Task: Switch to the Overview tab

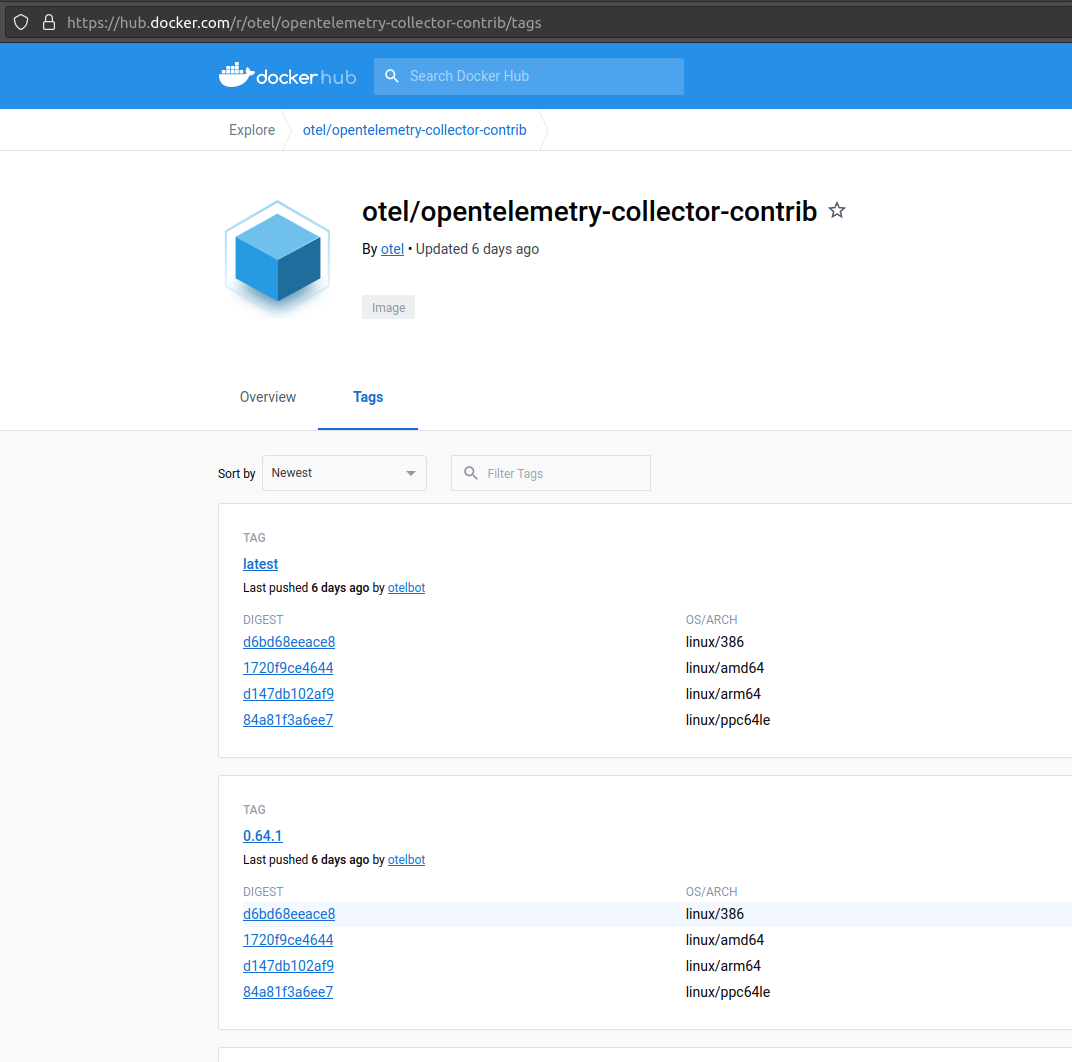Action: (267, 397)
